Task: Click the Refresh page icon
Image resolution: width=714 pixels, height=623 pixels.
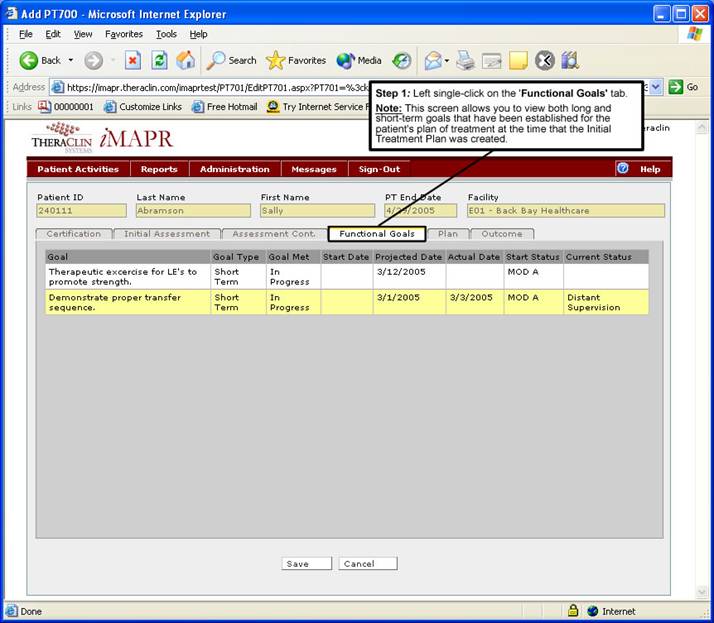Action: coord(159,60)
